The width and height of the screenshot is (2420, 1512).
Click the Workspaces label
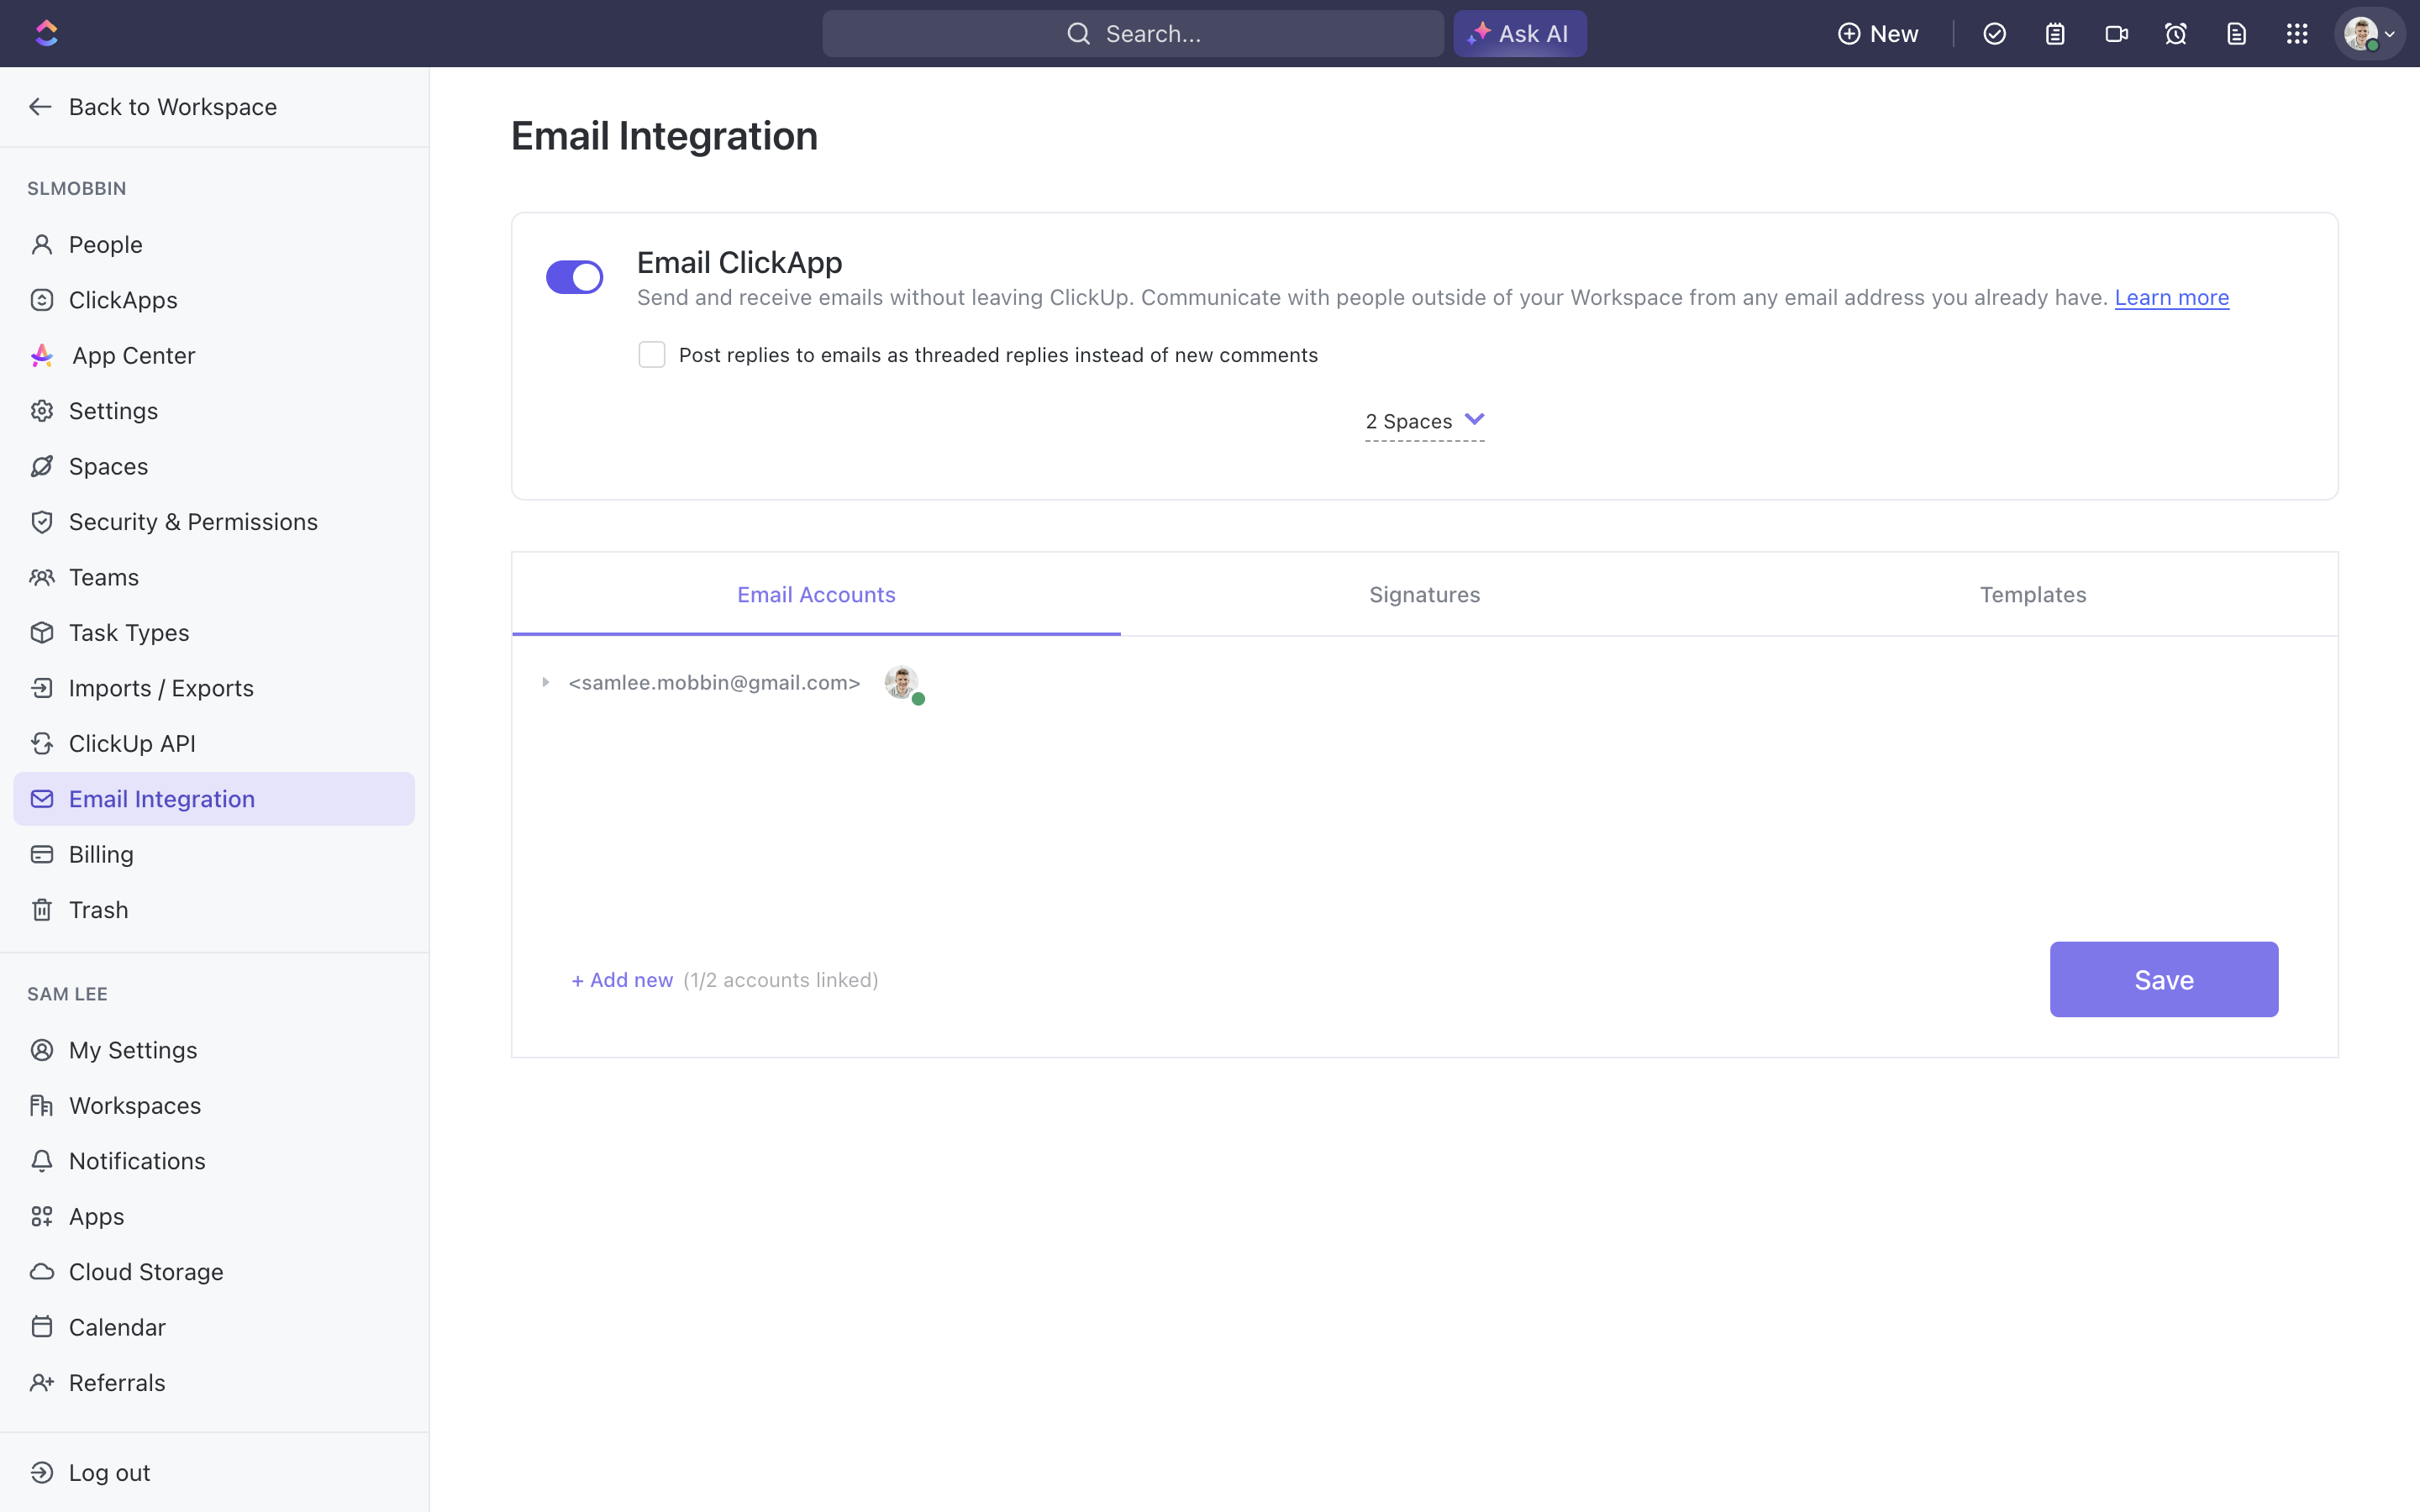click(x=135, y=1106)
